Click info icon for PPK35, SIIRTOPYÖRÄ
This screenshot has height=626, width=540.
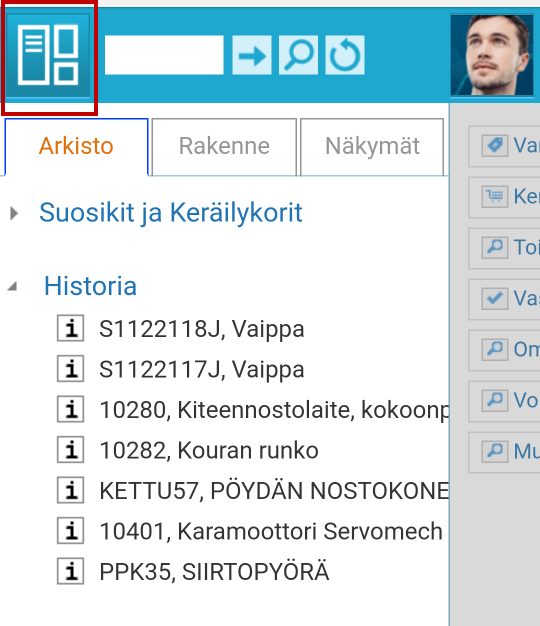click(71, 571)
